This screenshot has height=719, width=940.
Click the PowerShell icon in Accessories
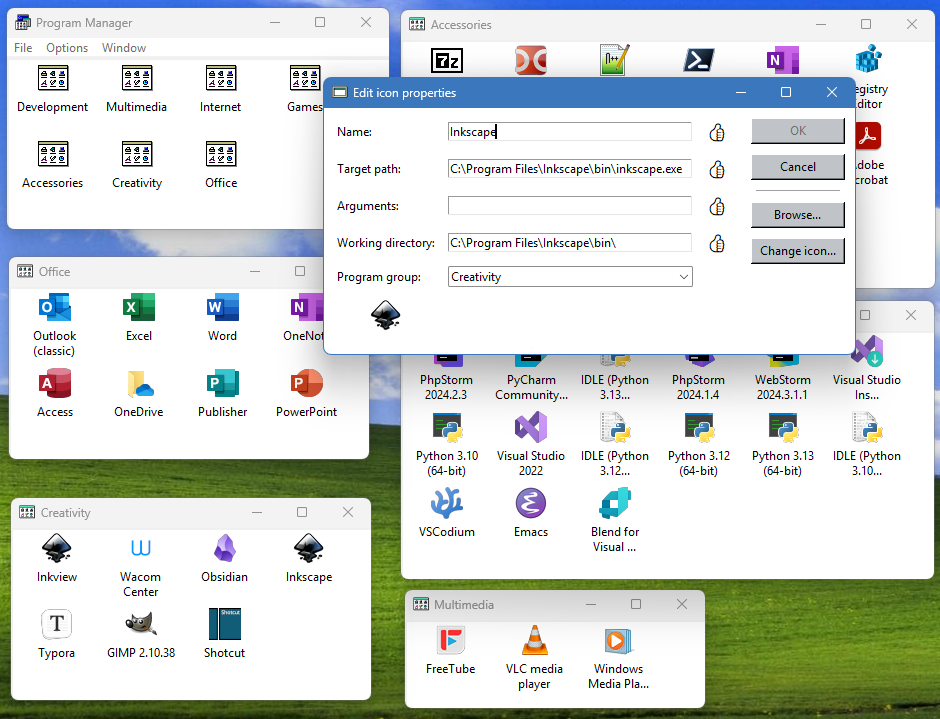click(x=697, y=60)
